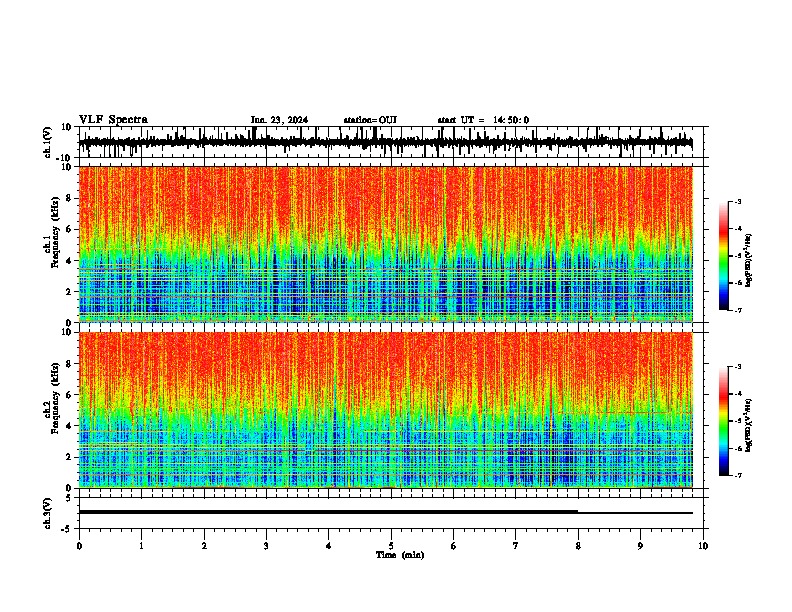The width and height of the screenshot is (792, 612).
Task: Click time axis tick label "5"
Action: point(391,546)
